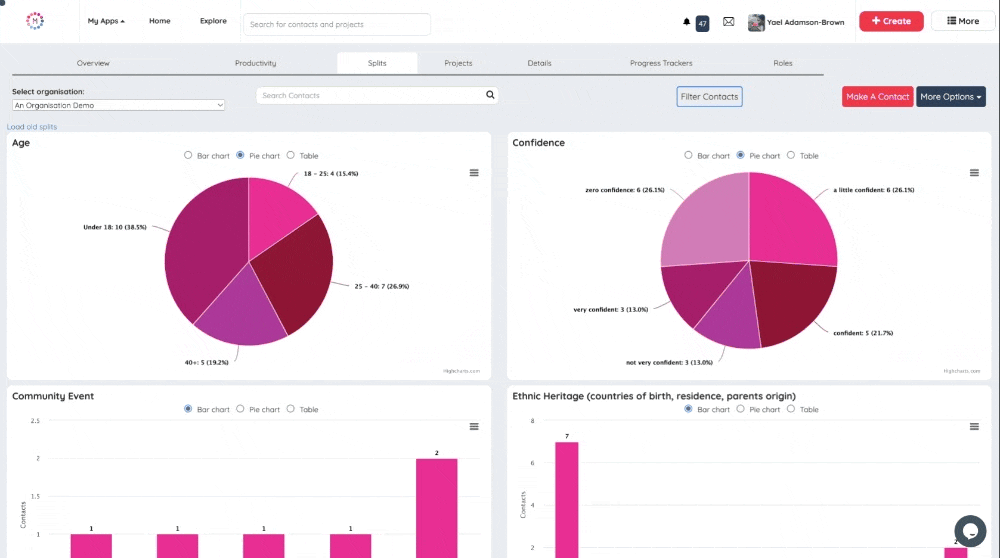
Task: Click the 47 notification count badge
Action: click(x=702, y=24)
